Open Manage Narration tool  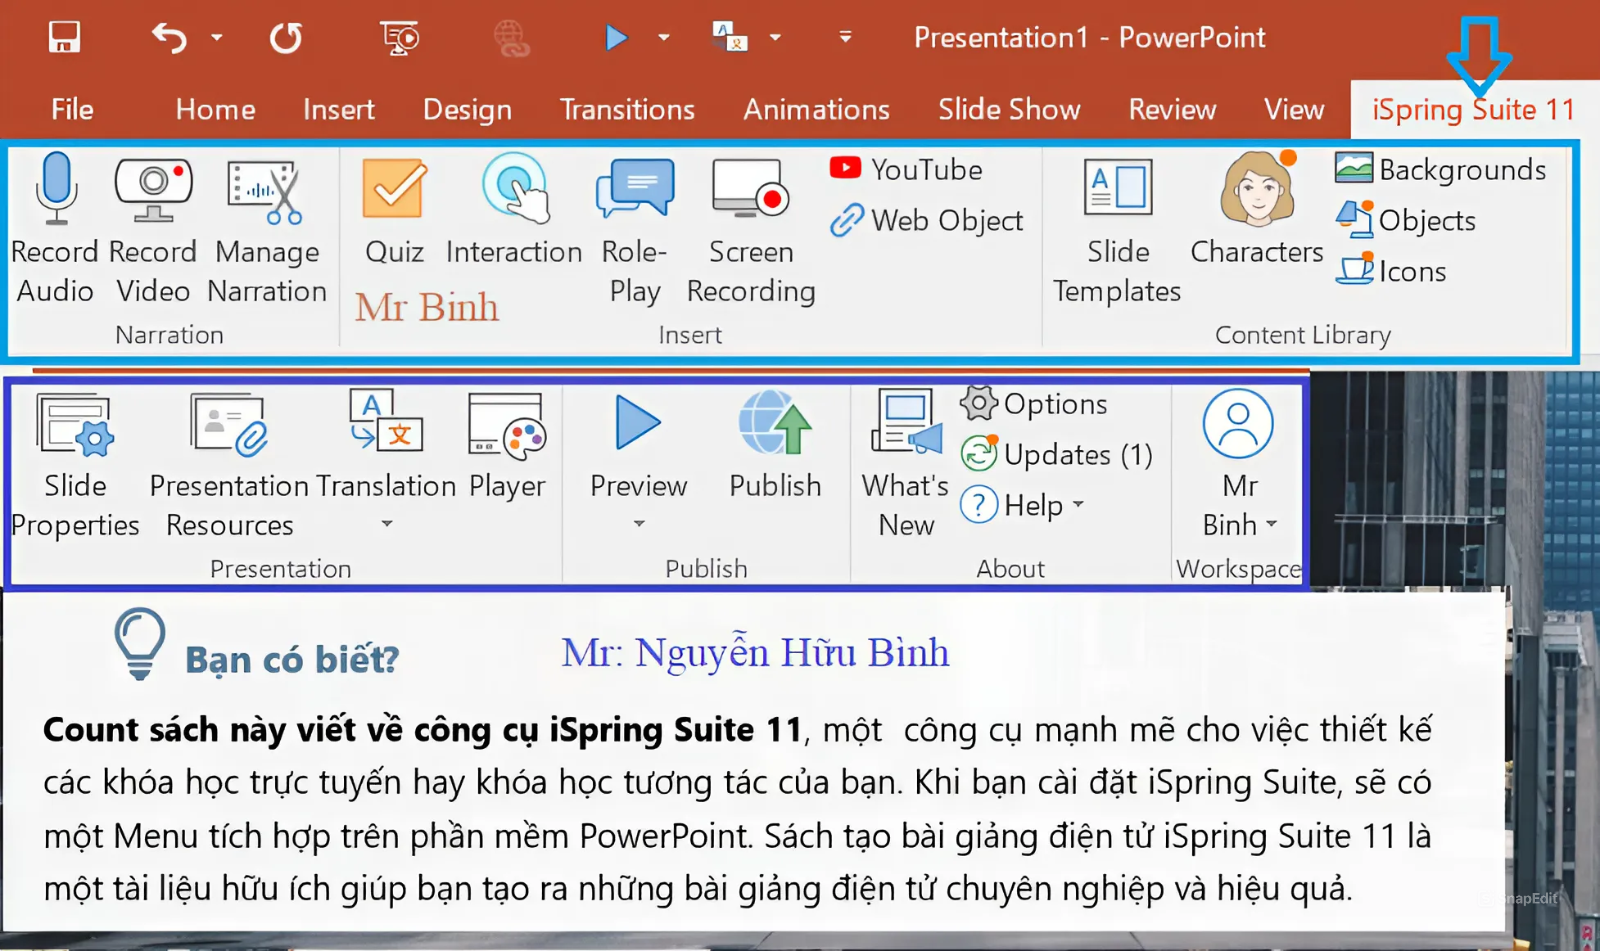pos(267,228)
